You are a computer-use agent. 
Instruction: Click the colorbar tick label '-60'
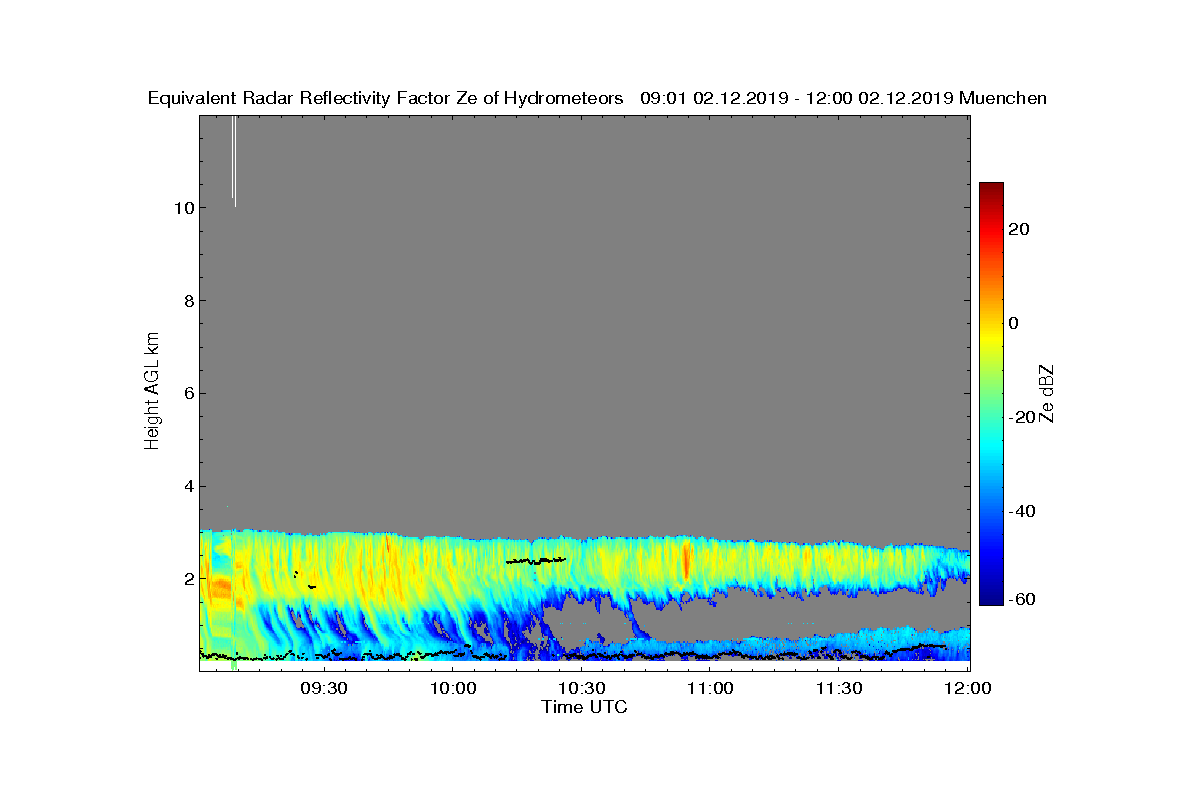[1022, 599]
